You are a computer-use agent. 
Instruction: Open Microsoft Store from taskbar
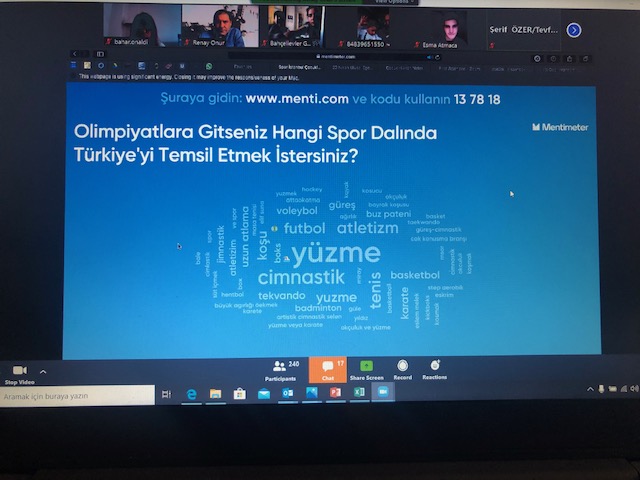point(240,393)
